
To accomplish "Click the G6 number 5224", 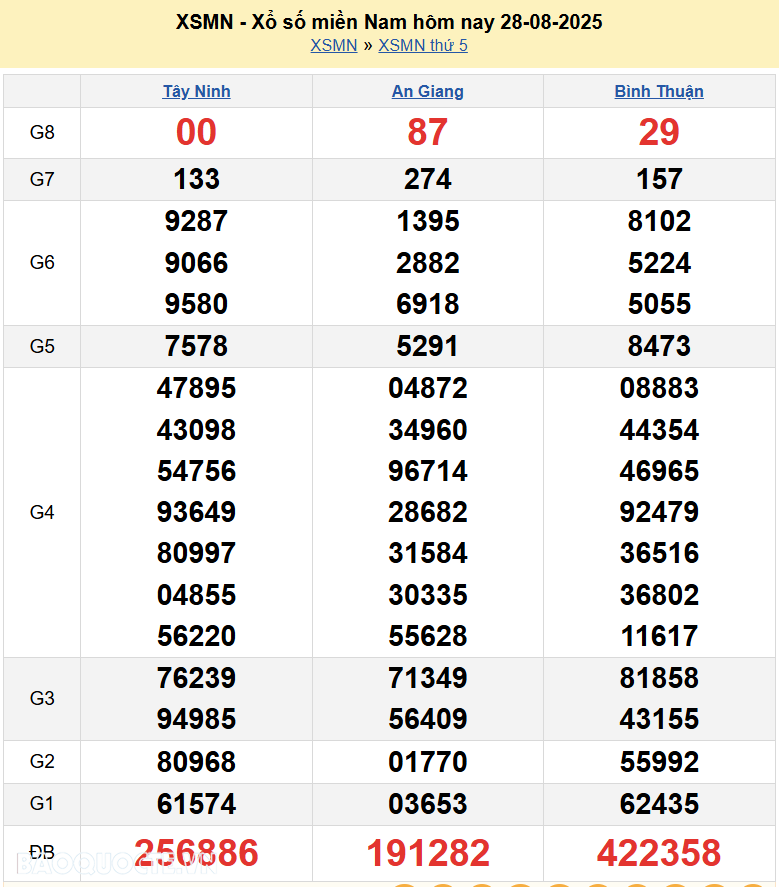I will coord(659,263).
